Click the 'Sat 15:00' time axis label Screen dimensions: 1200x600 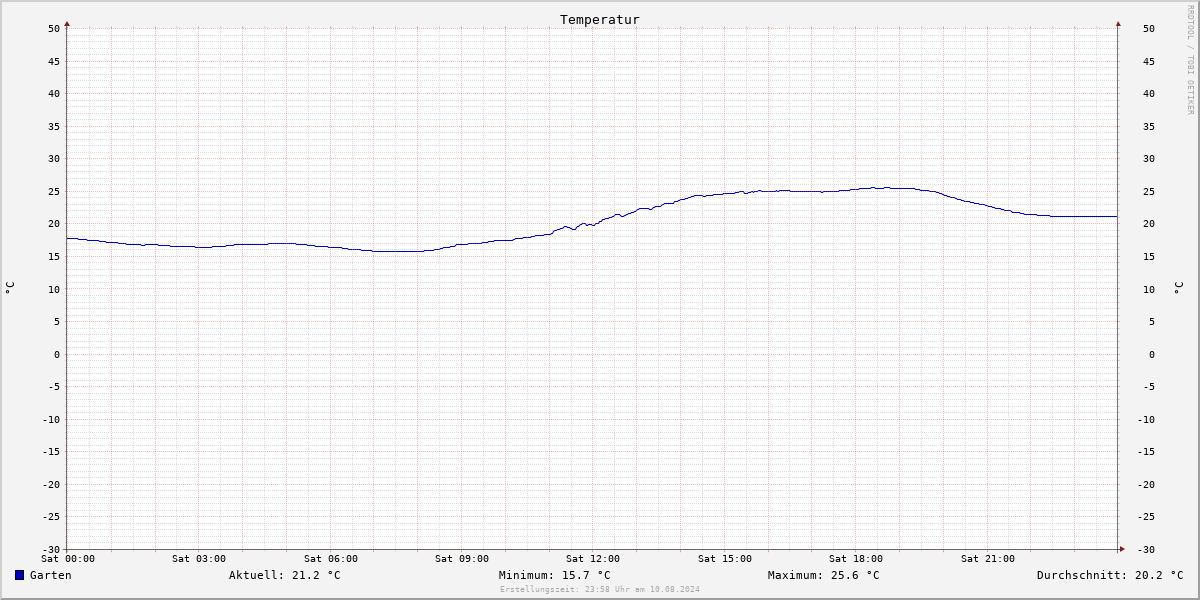click(725, 559)
